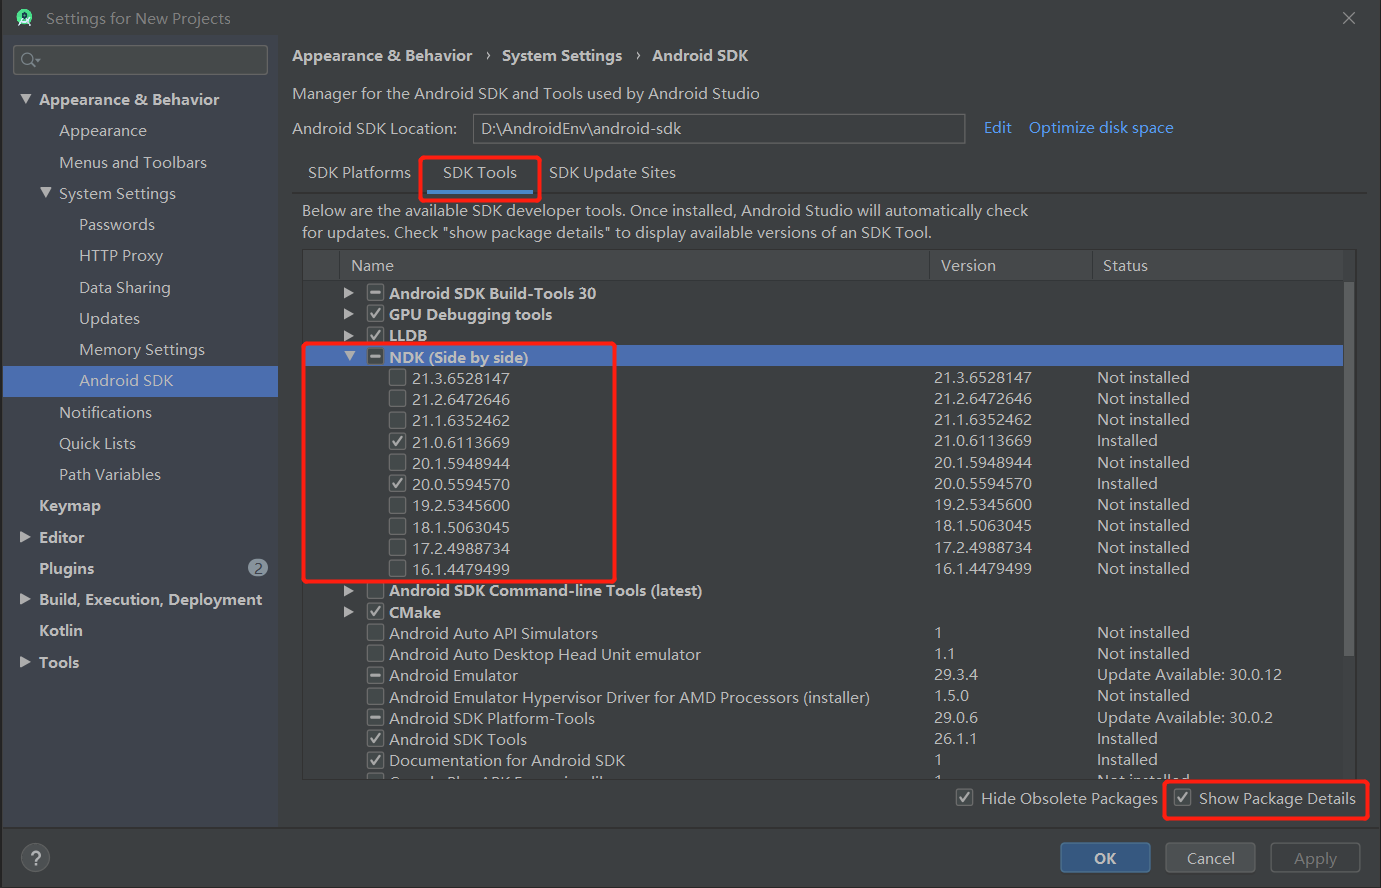Uncheck the NDK 21.0.6113669 checkbox
Image resolution: width=1381 pixels, height=888 pixels.
398,442
